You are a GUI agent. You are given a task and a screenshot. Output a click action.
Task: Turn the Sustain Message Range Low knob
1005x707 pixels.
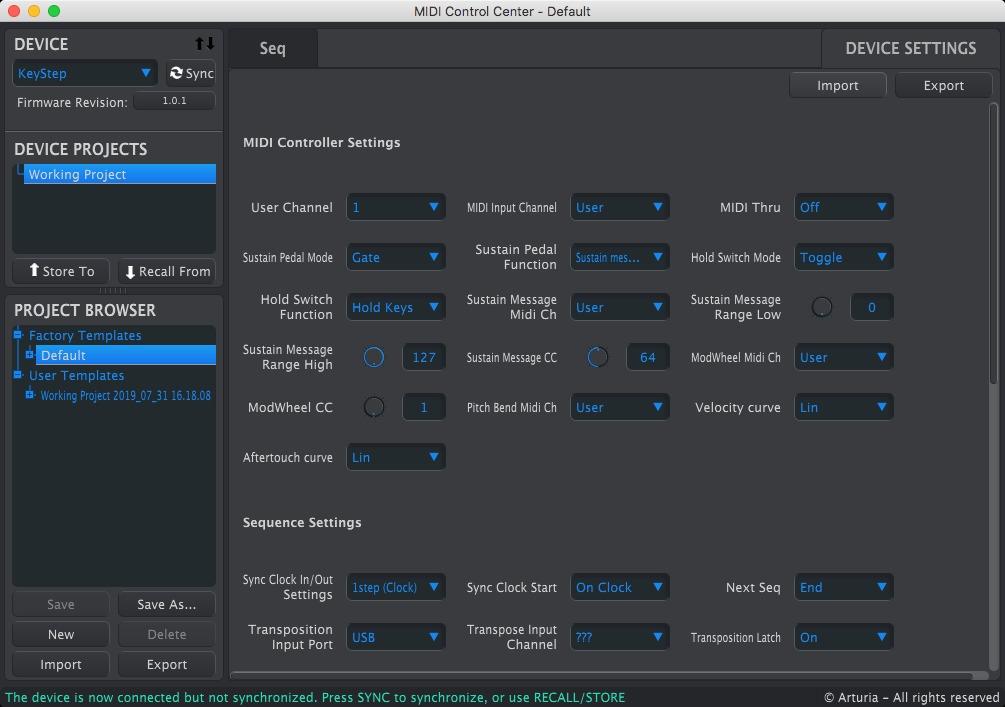pyautogui.click(x=821, y=307)
